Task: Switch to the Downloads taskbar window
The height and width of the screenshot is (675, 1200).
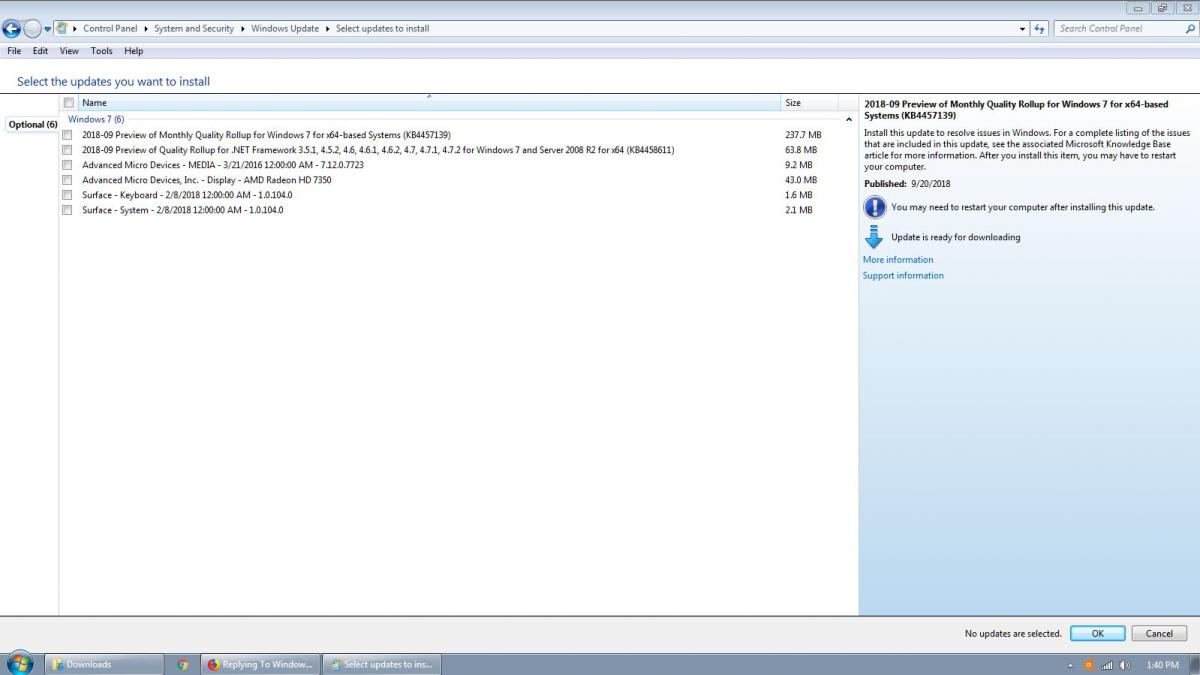Action: pos(104,664)
